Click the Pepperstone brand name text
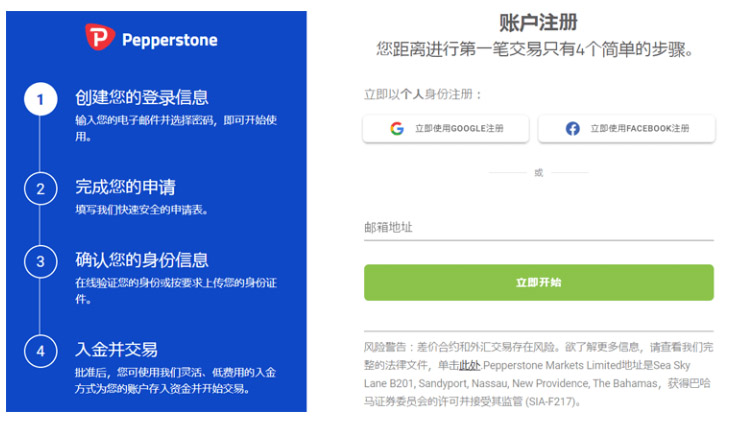Image resolution: width=731 pixels, height=423 pixels. [x=170, y=40]
